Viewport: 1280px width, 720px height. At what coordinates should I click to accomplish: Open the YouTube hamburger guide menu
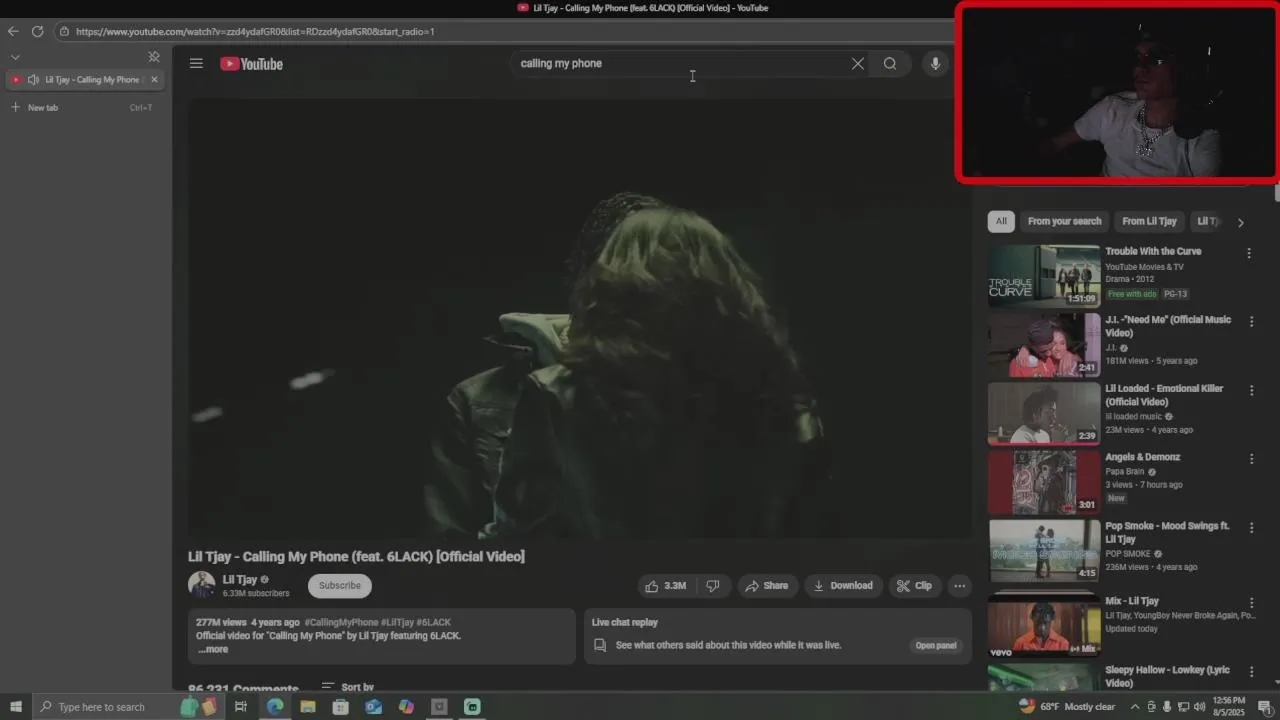[x=196, y=63]
